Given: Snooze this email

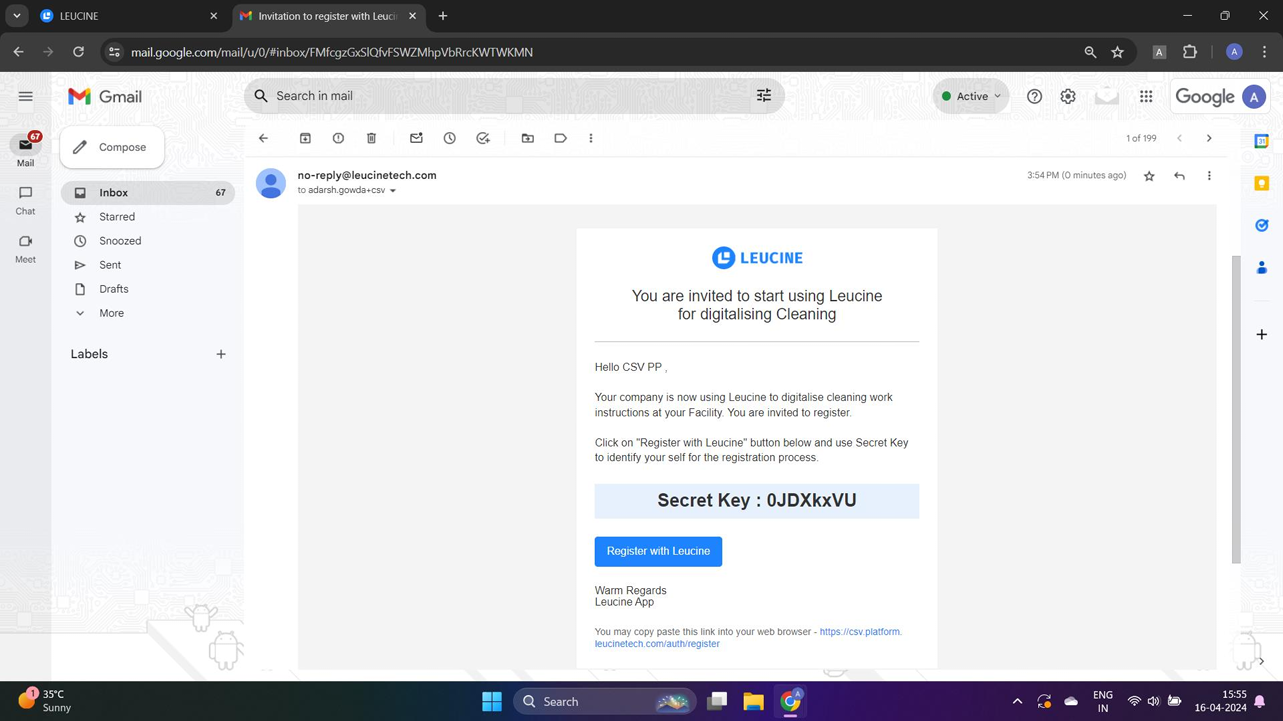Looking at the screenshot, I should 449,138.
